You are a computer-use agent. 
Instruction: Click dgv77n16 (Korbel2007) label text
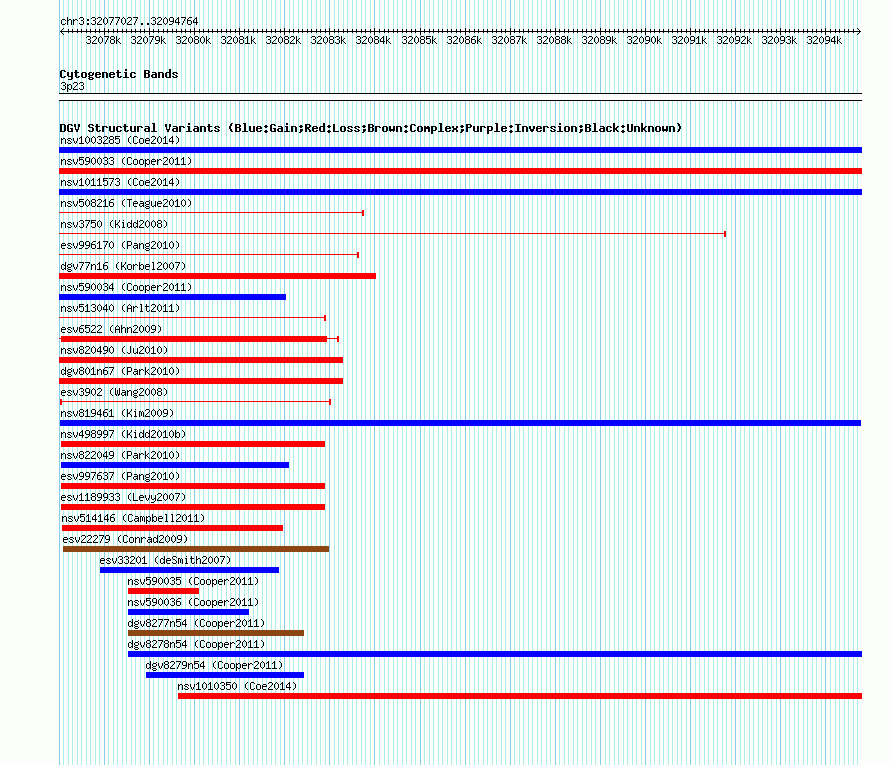pos(123,266)
